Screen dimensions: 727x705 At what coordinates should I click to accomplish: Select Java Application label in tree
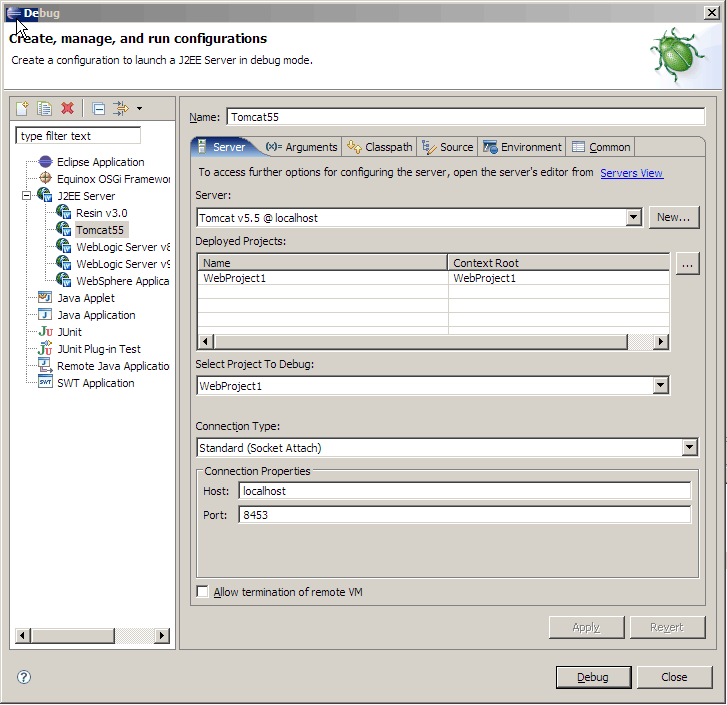pos(96,315)
